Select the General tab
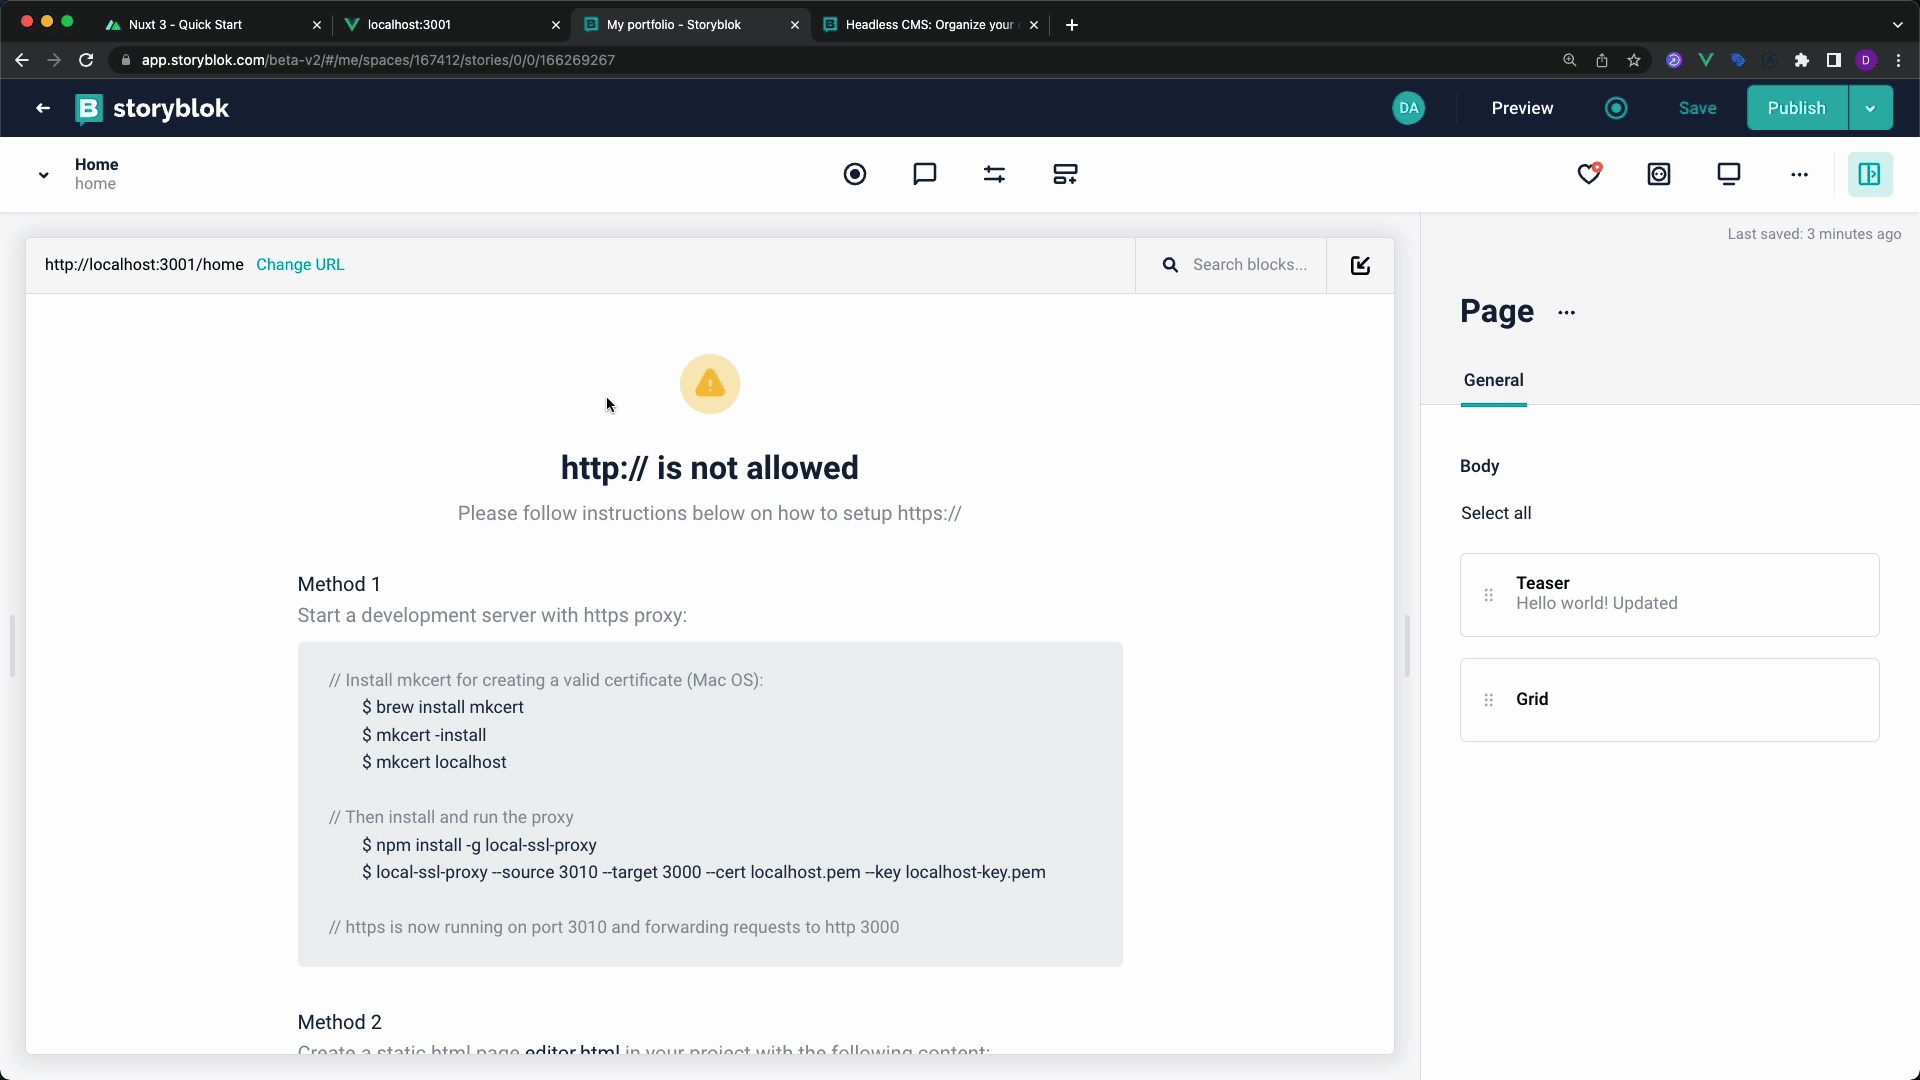The height and width of the screenshot is (1080, 1920). (1493, 381)
